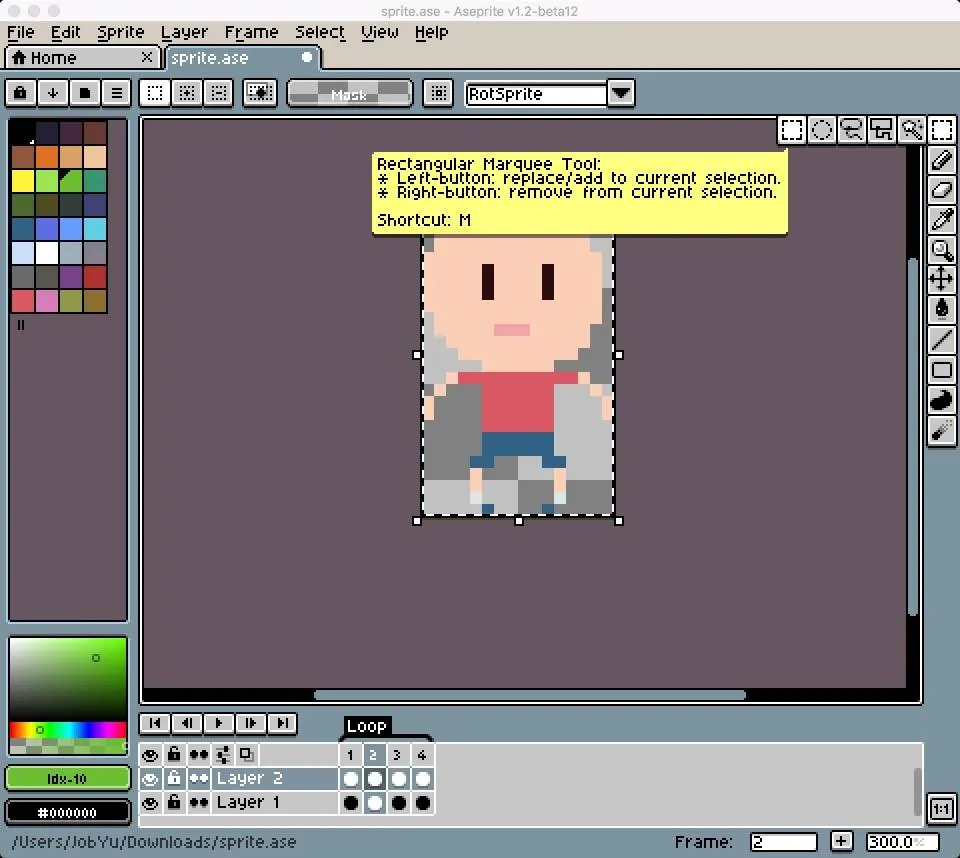
Task: Open the RotSprite algorithm dropdown arrow
Action: point(621,94)
